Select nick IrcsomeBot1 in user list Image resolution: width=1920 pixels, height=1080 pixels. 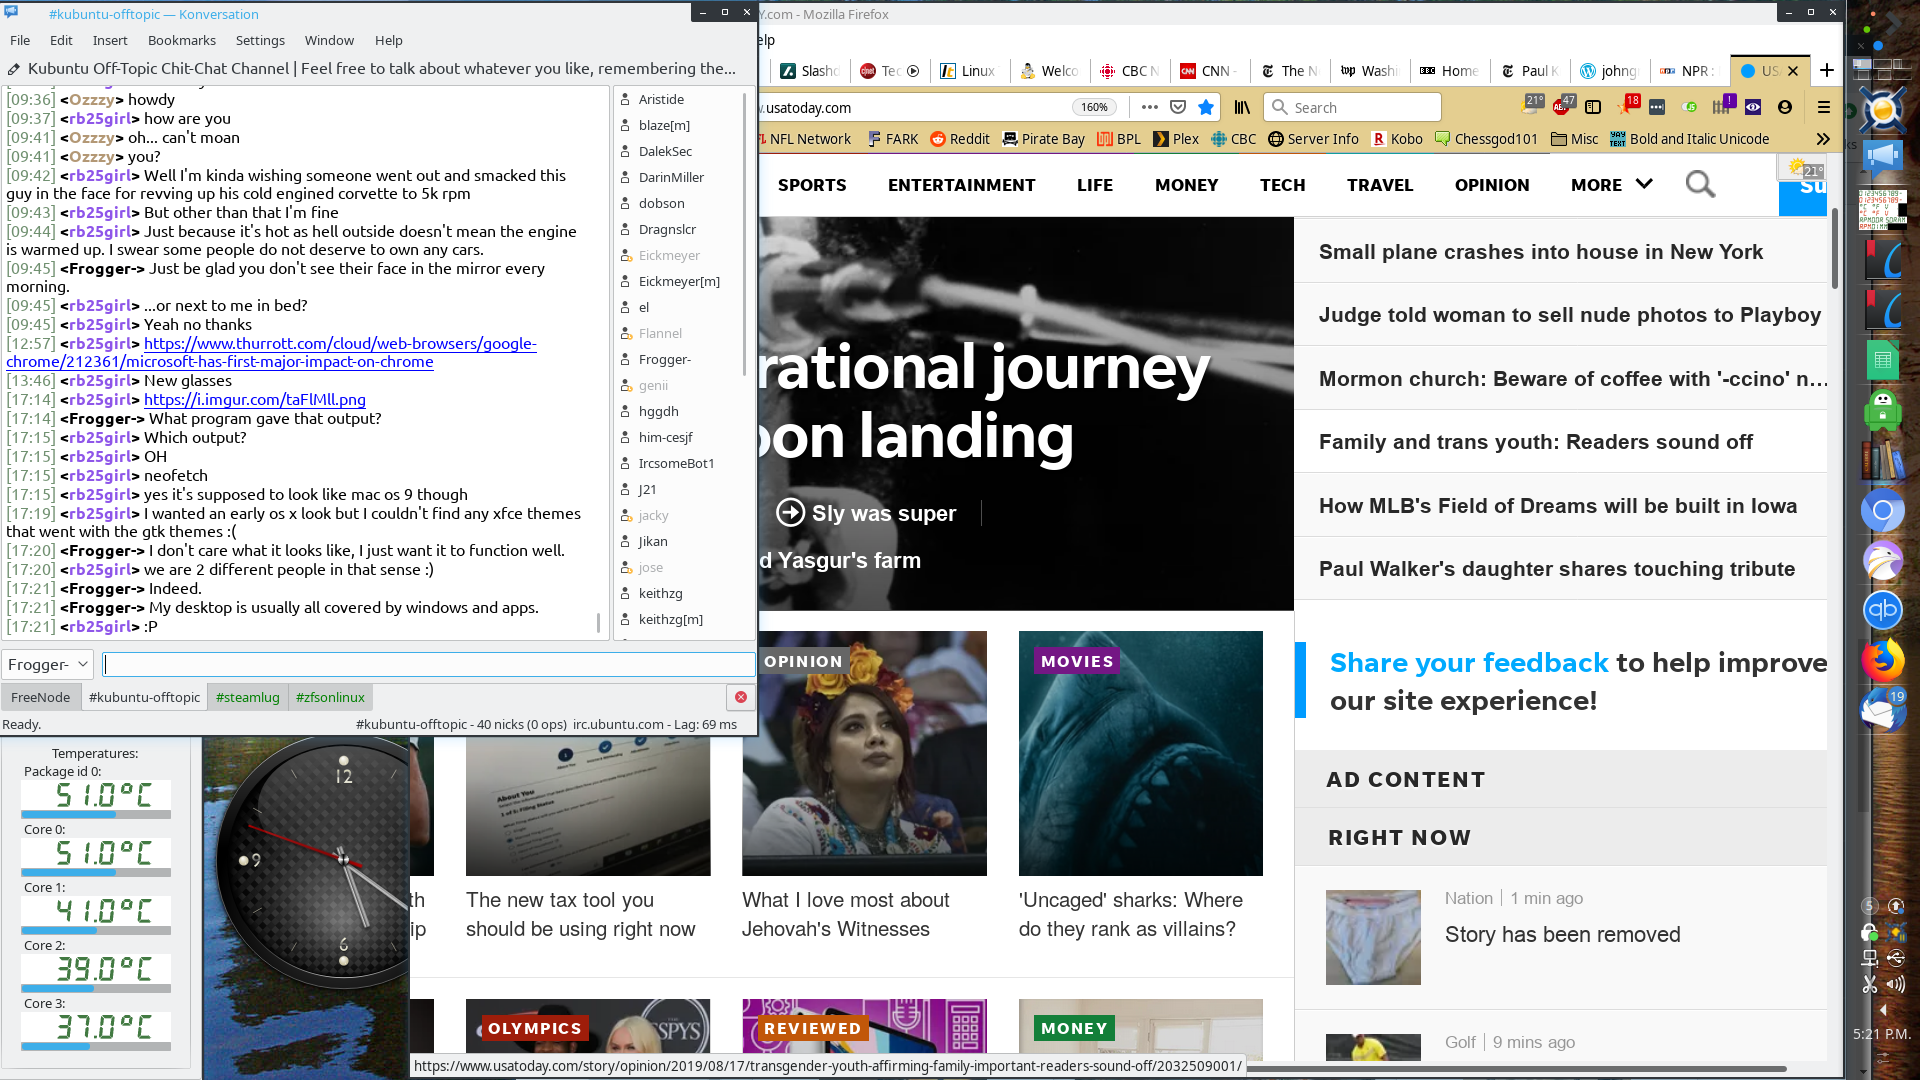[676, 463]
